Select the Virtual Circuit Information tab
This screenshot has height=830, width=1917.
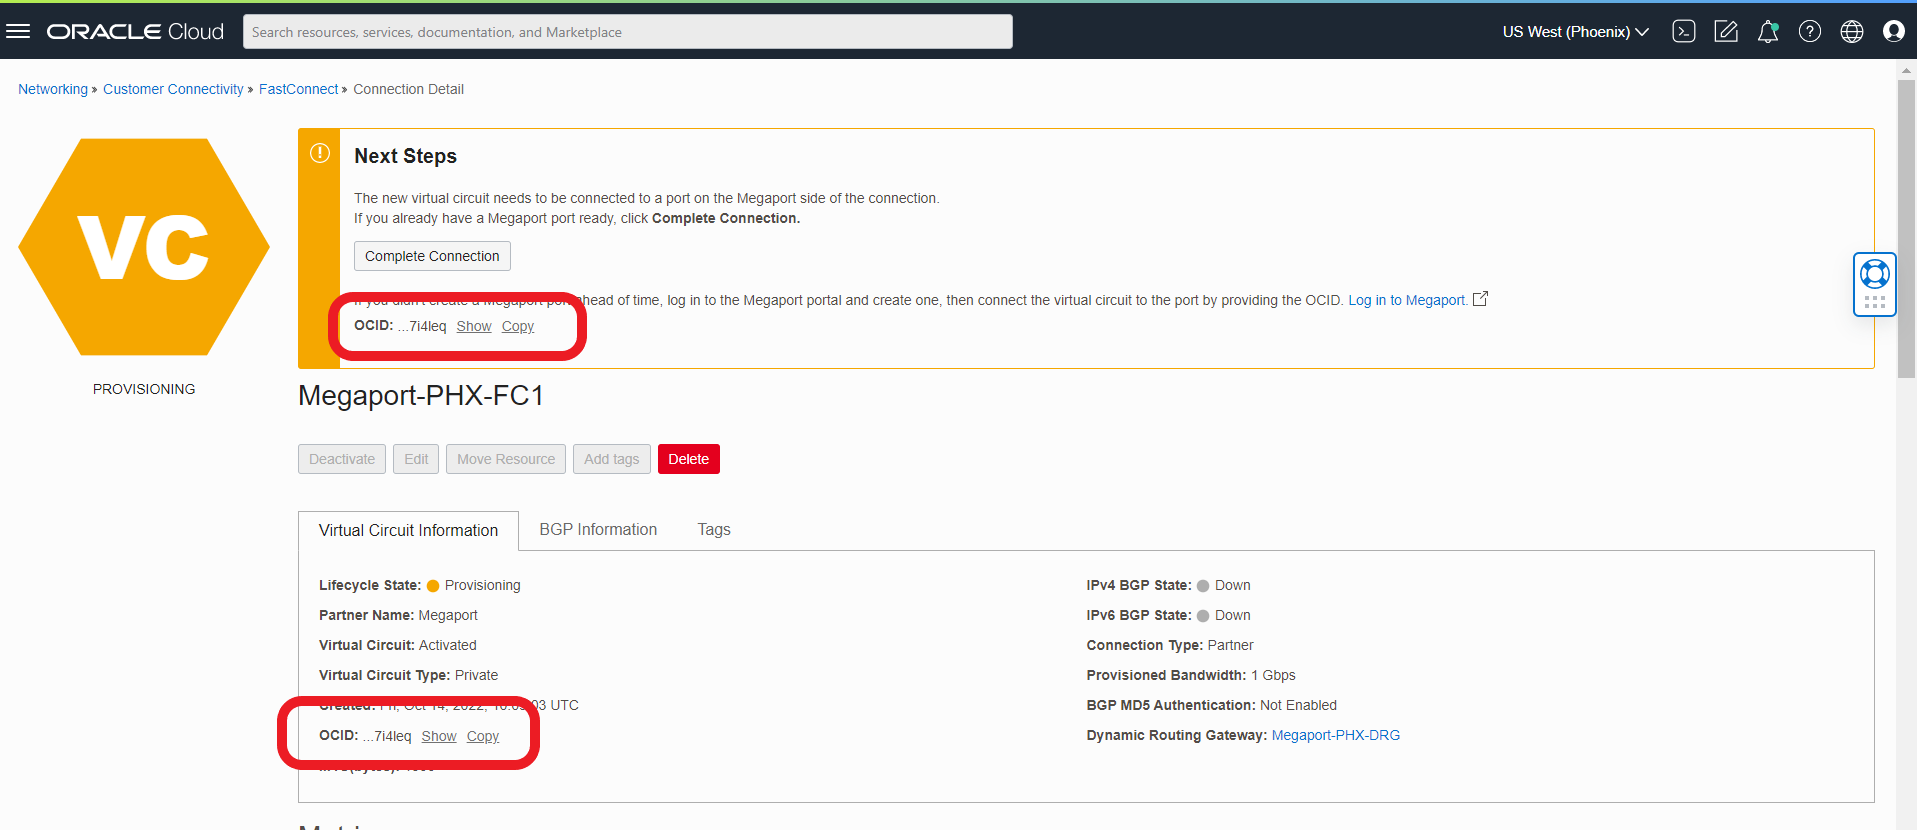408,530
